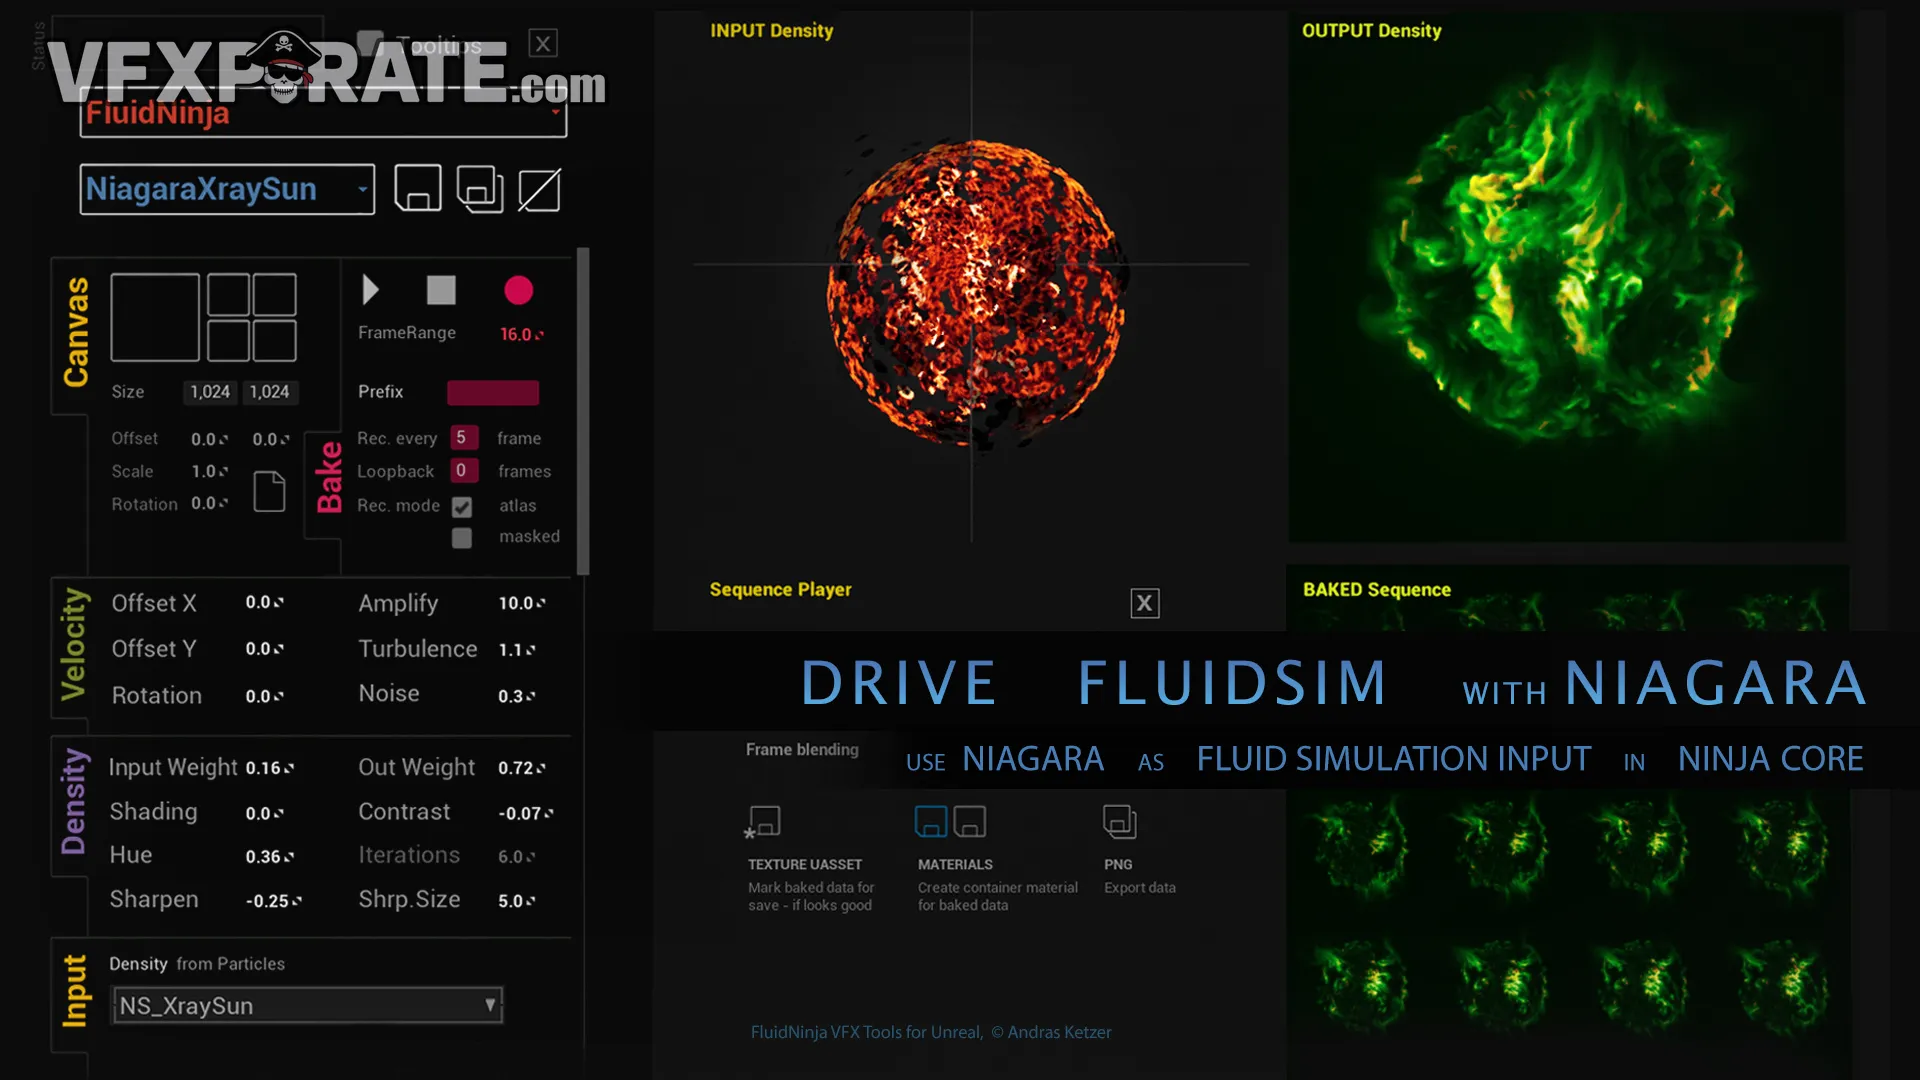Image resolution: width=1920 pixels, height=1080 pixels.
Task: Adjust the first Canvas Offset value
Action: pyautogui.click(x=210, y=439)
